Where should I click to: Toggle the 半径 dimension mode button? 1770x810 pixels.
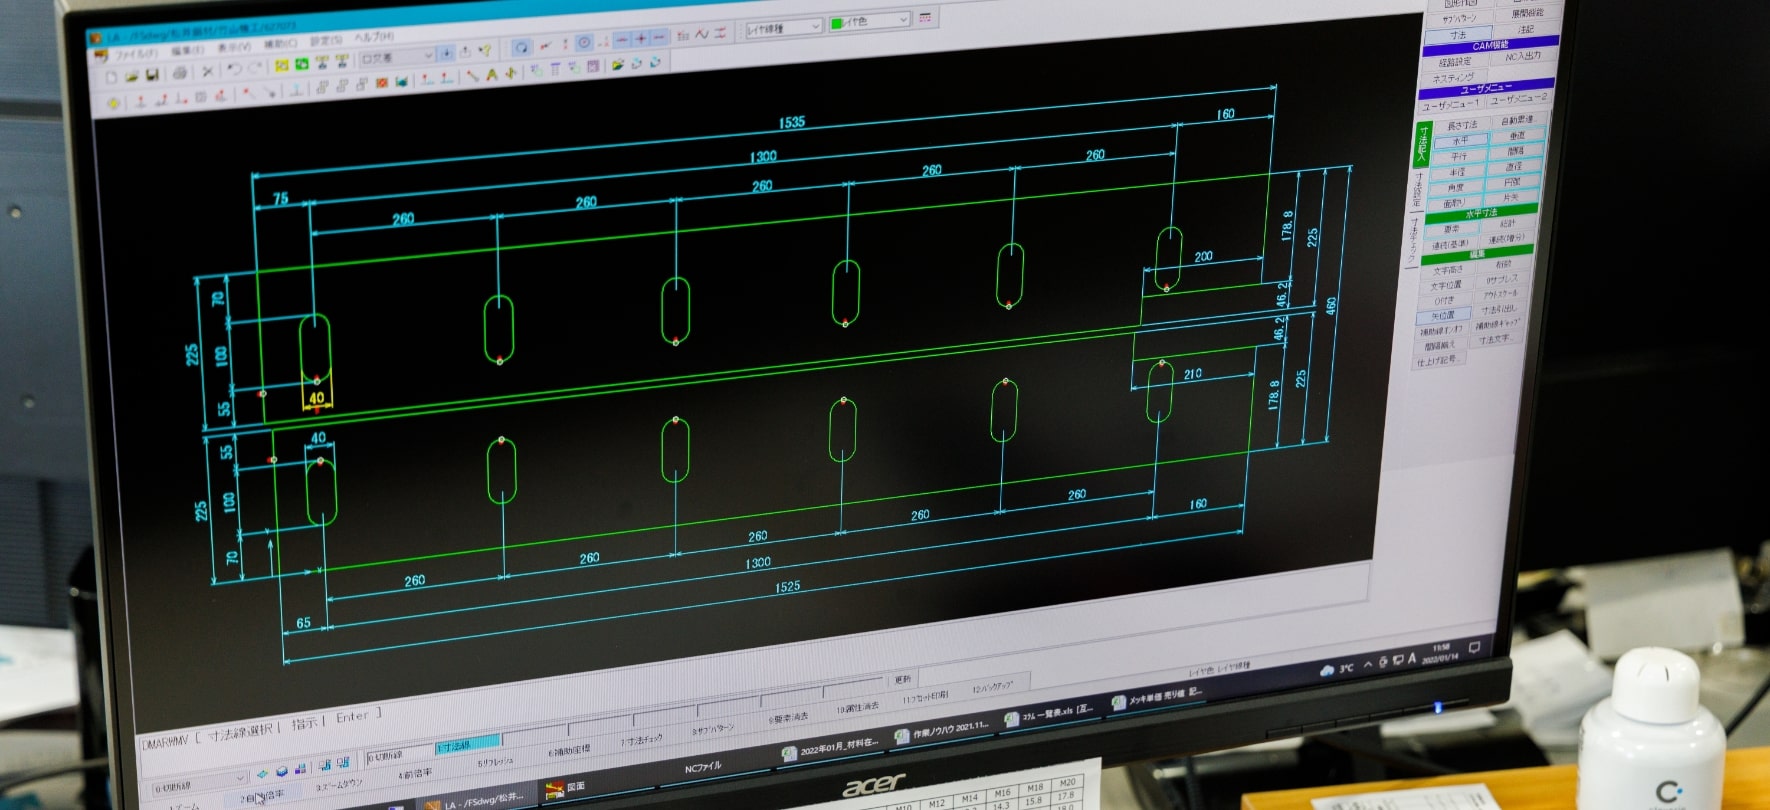tap(1457, 172)
